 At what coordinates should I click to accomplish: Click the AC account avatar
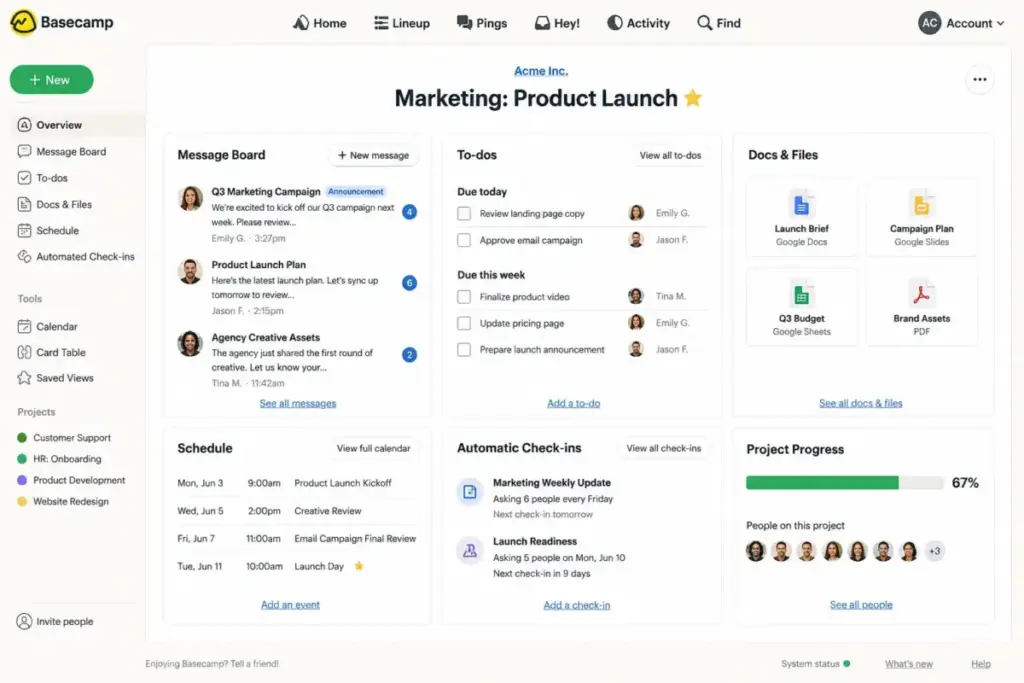(x=929, y=23)
